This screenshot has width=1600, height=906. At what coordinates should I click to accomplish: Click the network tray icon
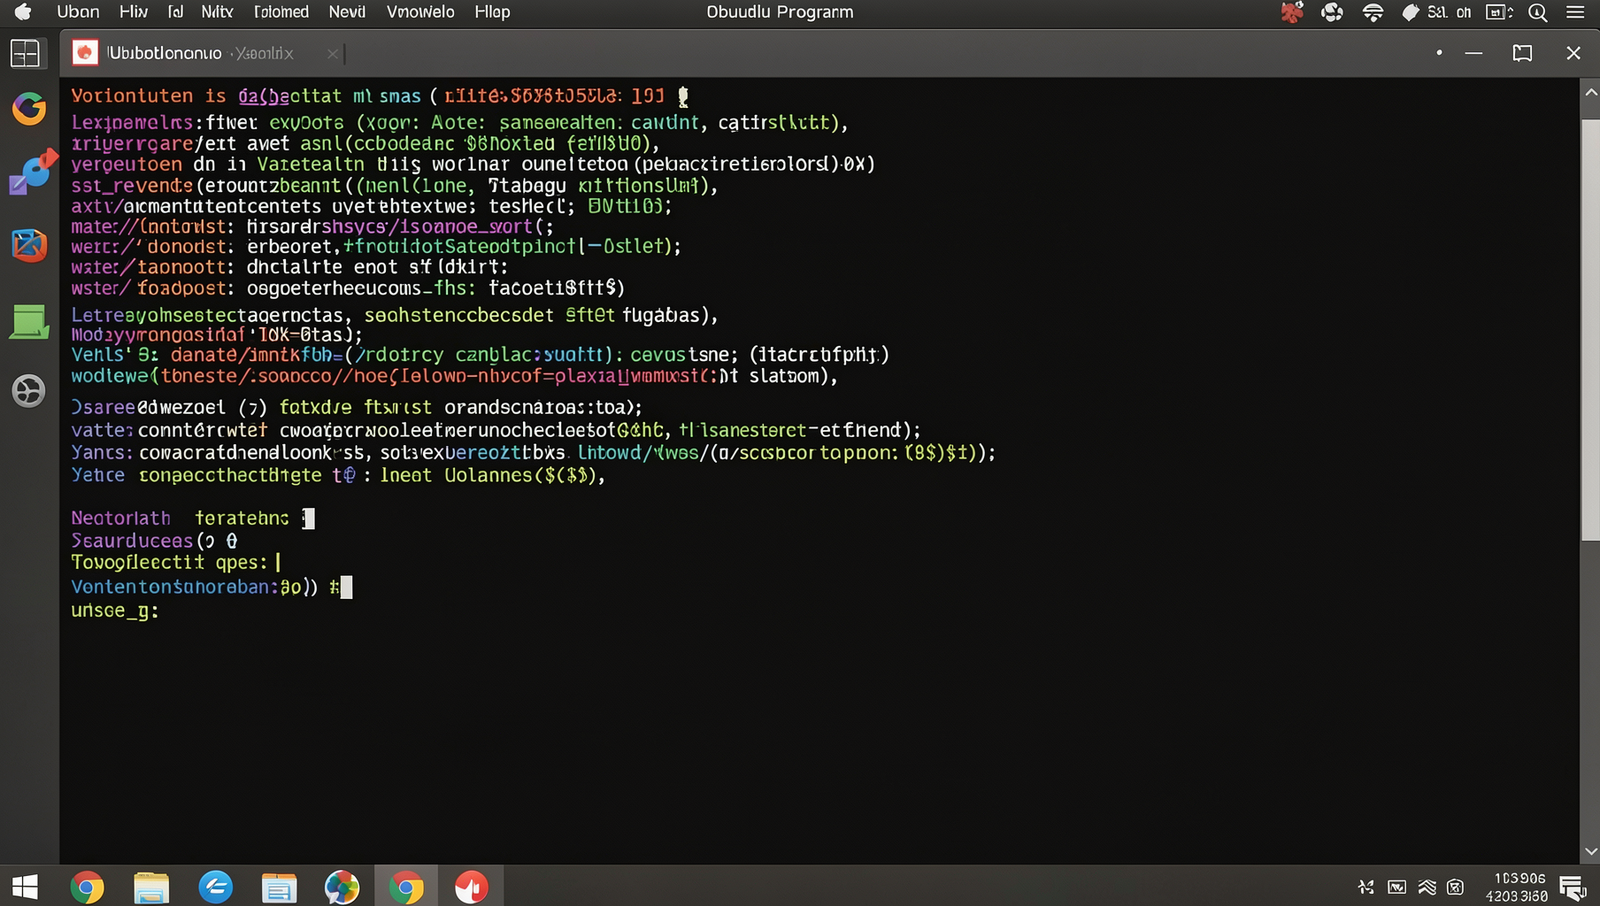tap(1427, 887)
